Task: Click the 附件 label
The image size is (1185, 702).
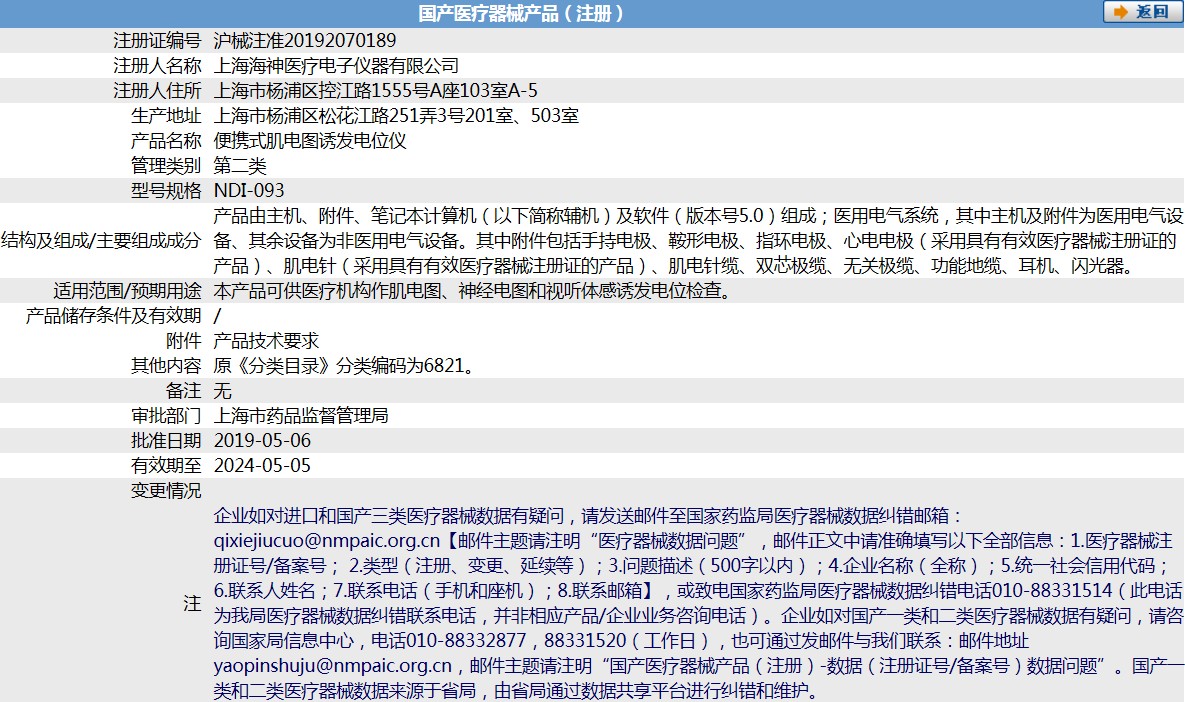Action: 184,340
